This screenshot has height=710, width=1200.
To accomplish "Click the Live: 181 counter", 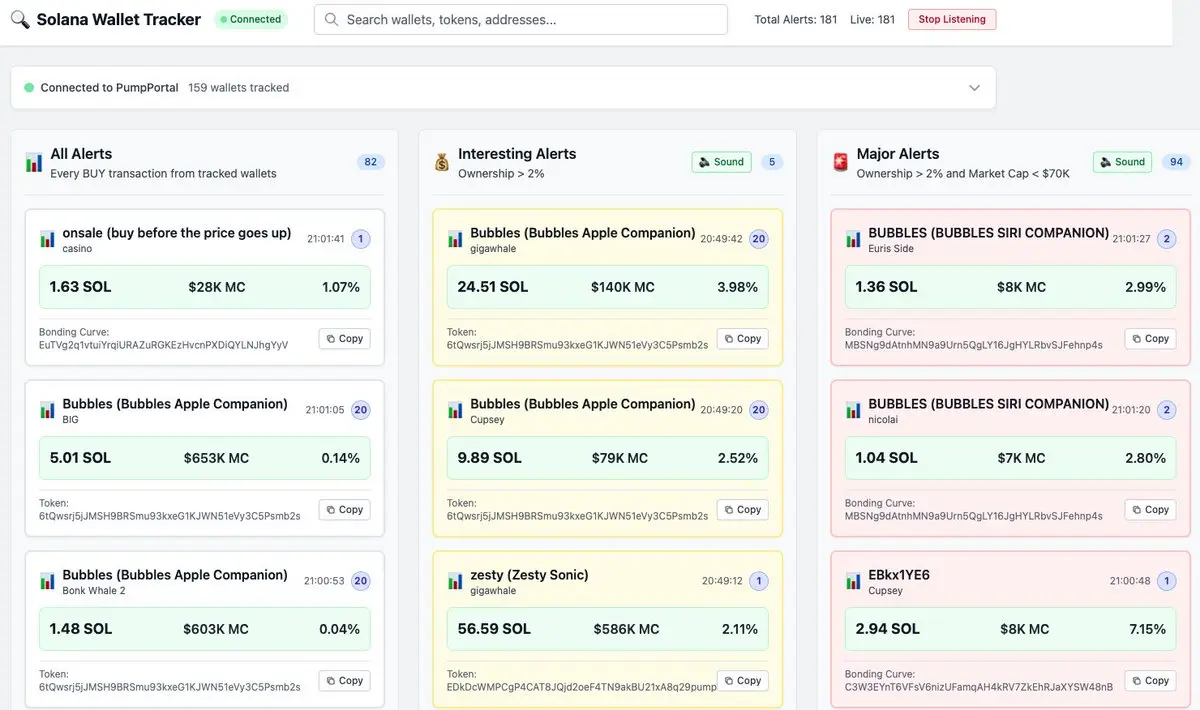I will (x=872, y=20).
